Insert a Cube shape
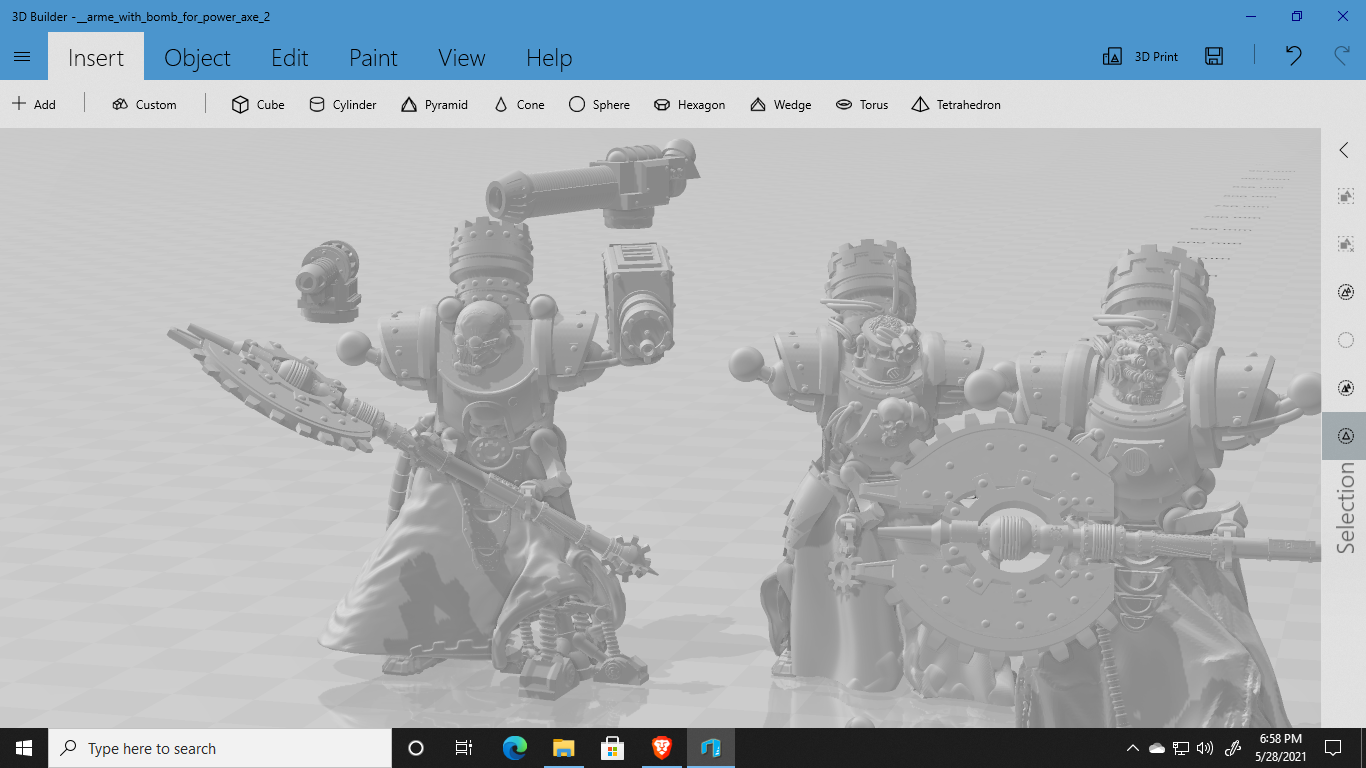This screenshot has width=1366, height=768. [x=258, y=104]
